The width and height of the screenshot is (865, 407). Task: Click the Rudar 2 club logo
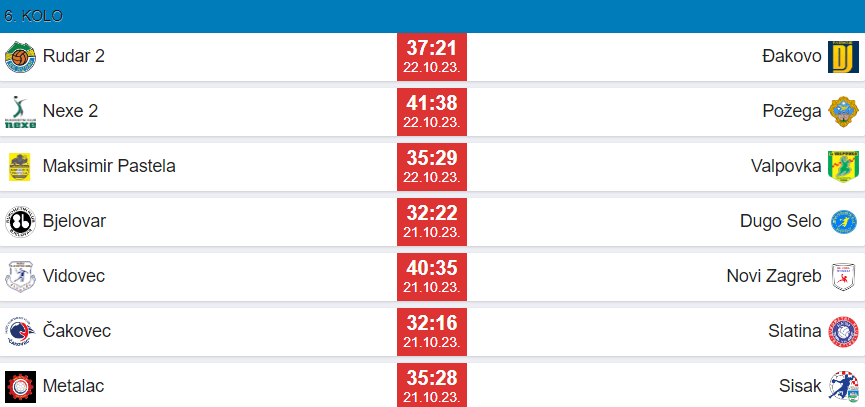coord(20,57)
